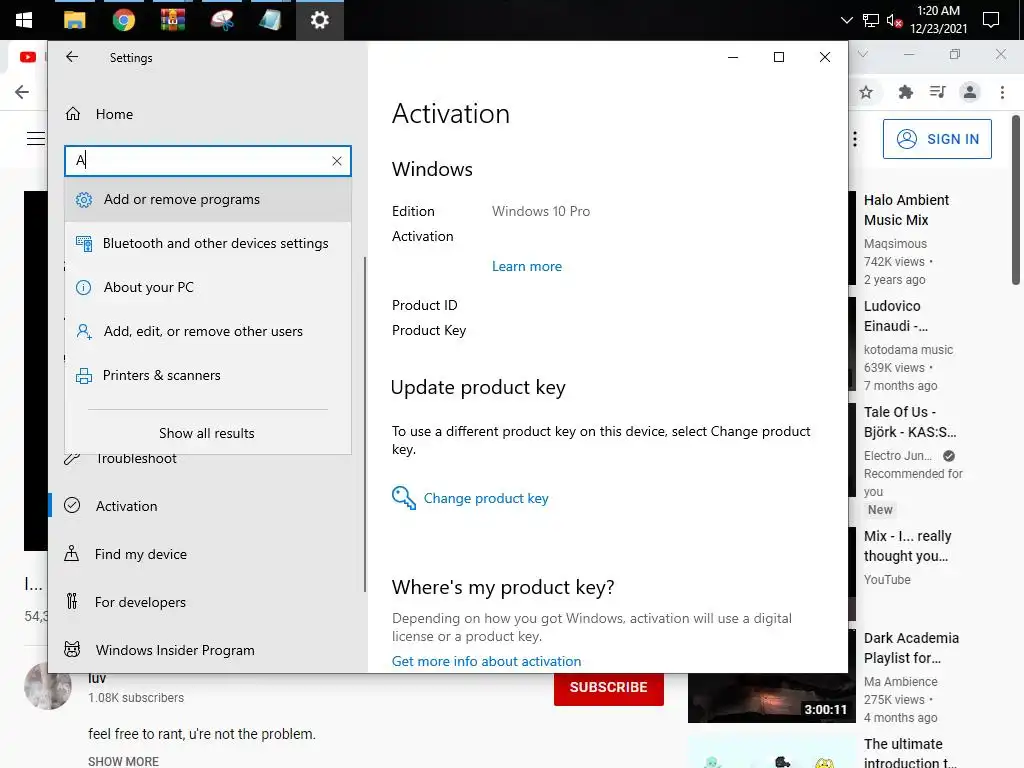Screen dimensions: 1024x768
Task: Click the key icon beside Change product key
Action: (x=404, y=498)
